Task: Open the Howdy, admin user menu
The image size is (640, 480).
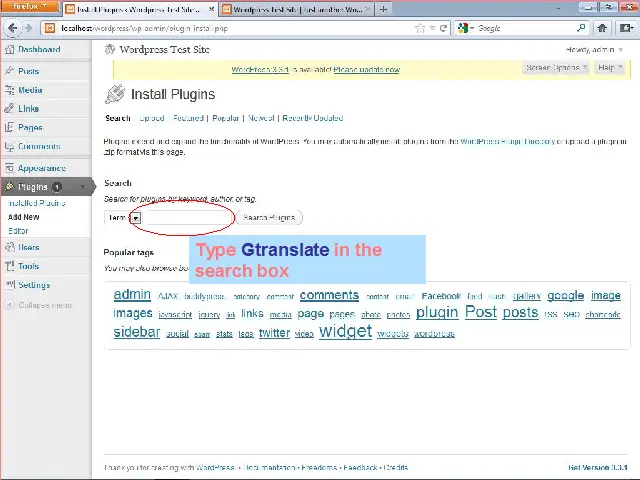Action: pyautogui.click(x=594, y=49)
